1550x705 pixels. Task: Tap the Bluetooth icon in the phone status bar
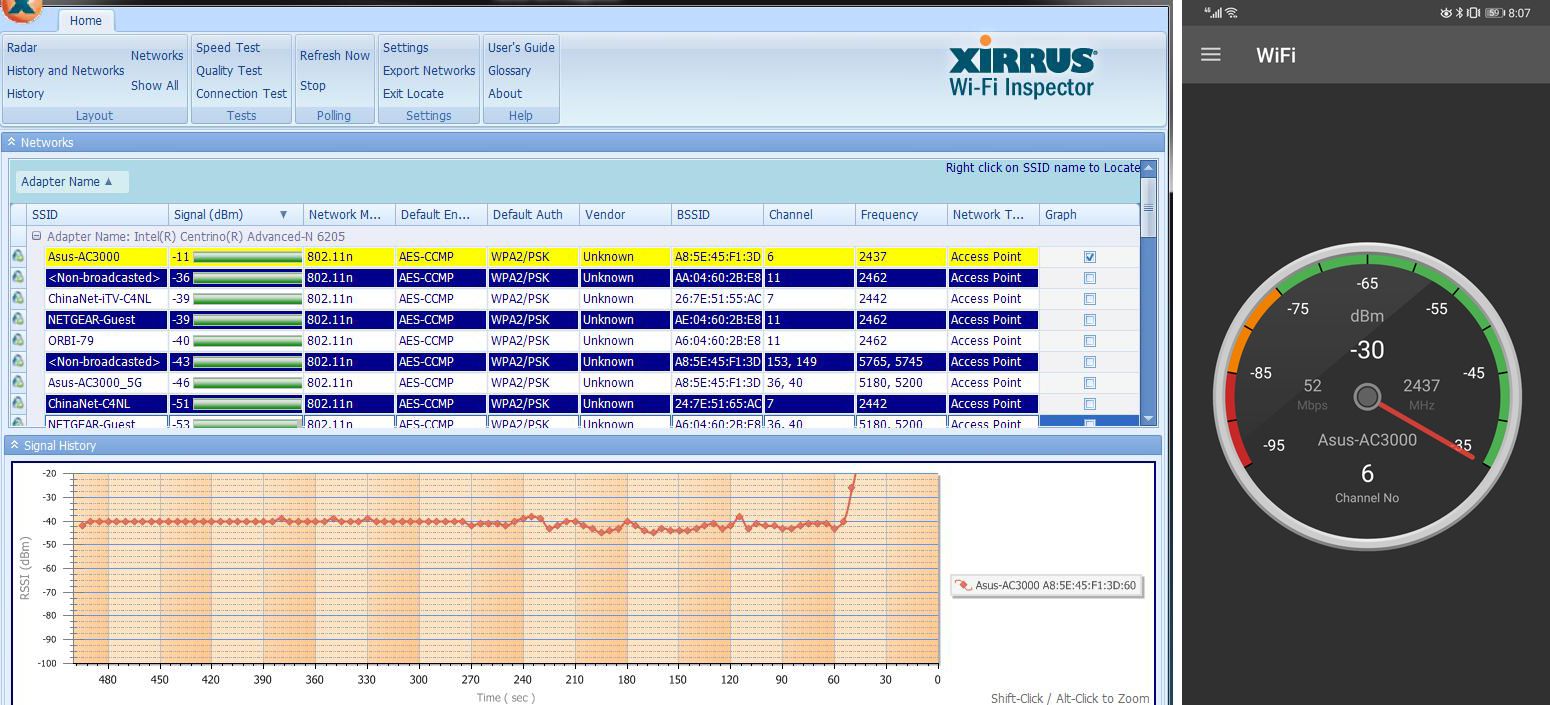tap(1459, 13)
